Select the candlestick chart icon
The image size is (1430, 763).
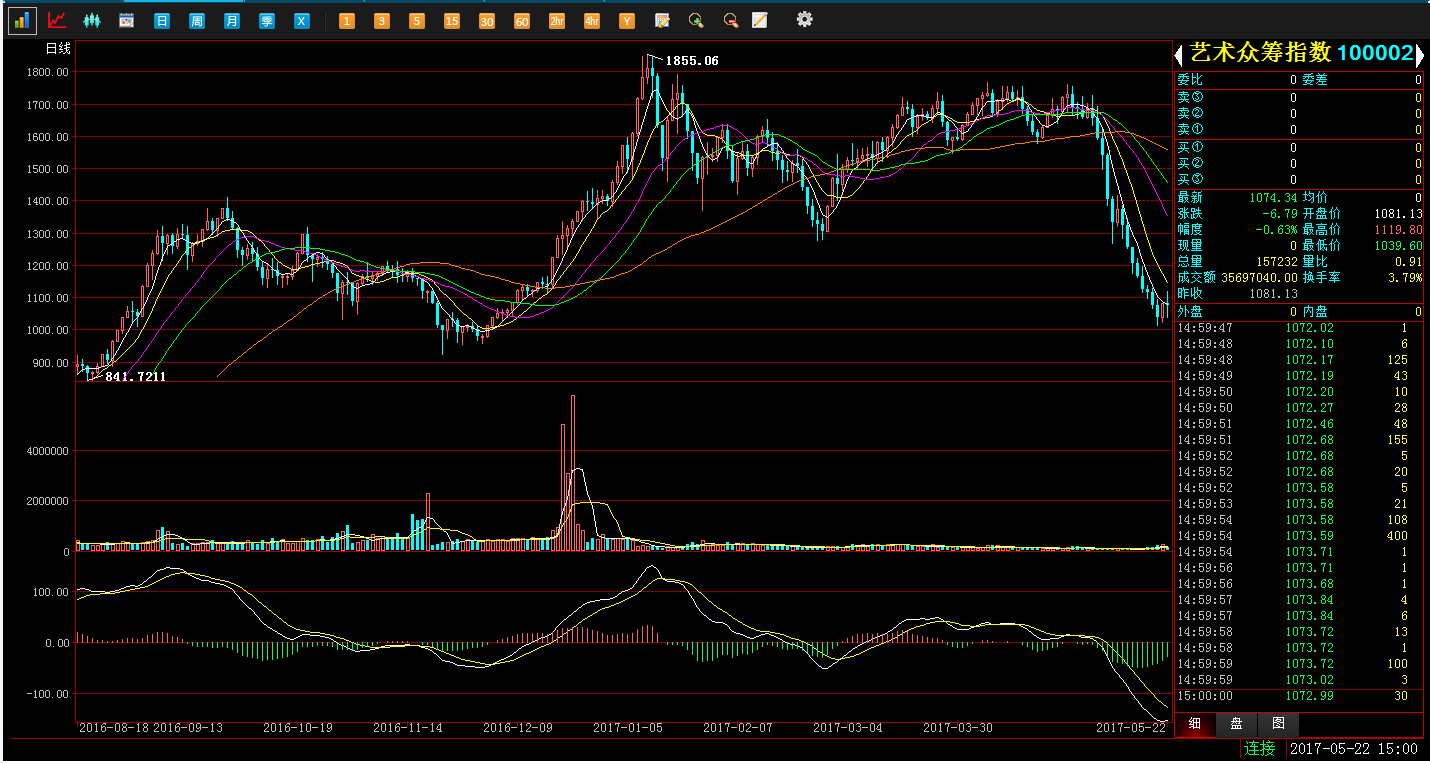tap(92, 20)
